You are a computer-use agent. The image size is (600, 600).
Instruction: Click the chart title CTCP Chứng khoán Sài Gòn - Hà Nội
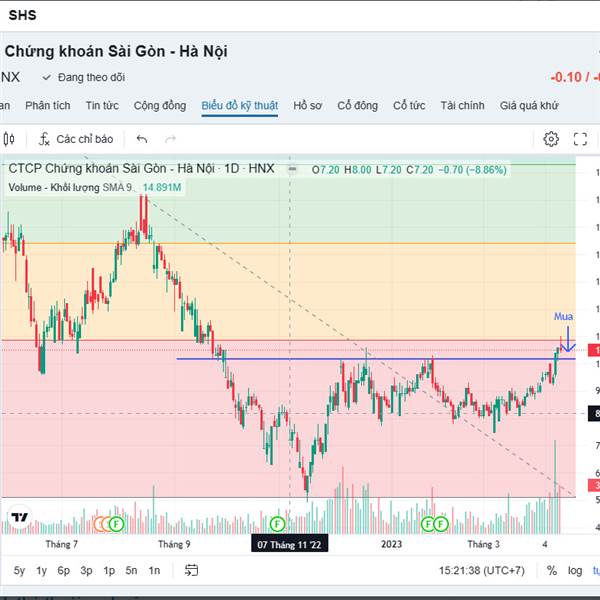click(x=141, y=168)
